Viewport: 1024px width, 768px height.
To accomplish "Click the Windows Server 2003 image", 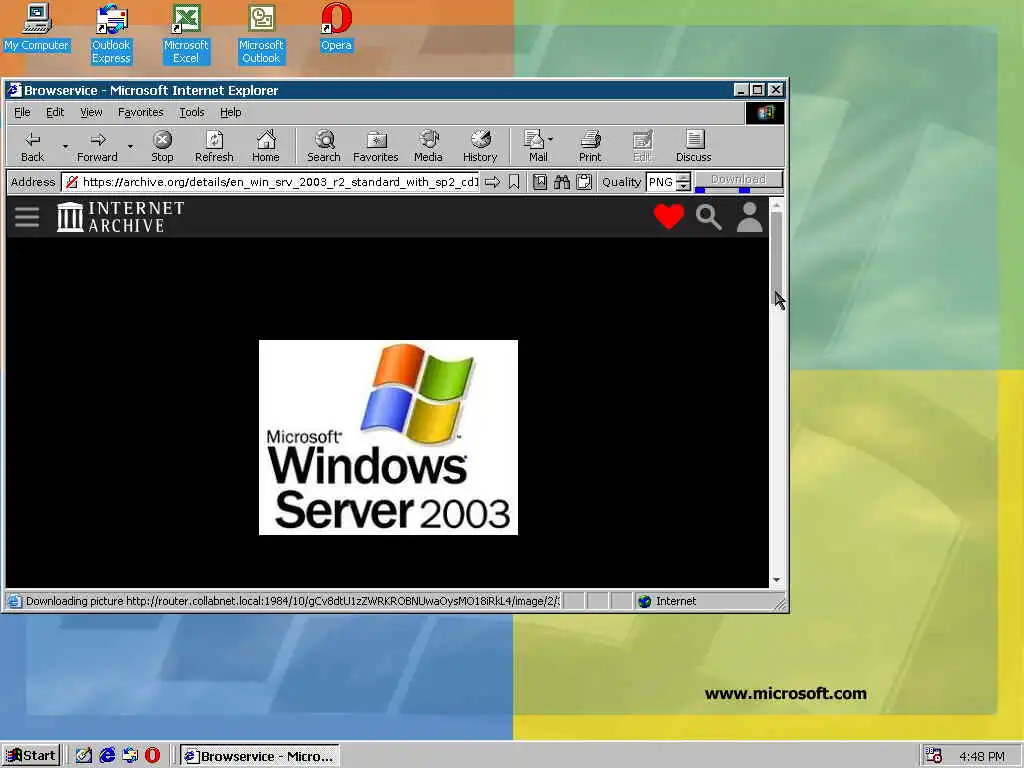I will pos(389,438).
